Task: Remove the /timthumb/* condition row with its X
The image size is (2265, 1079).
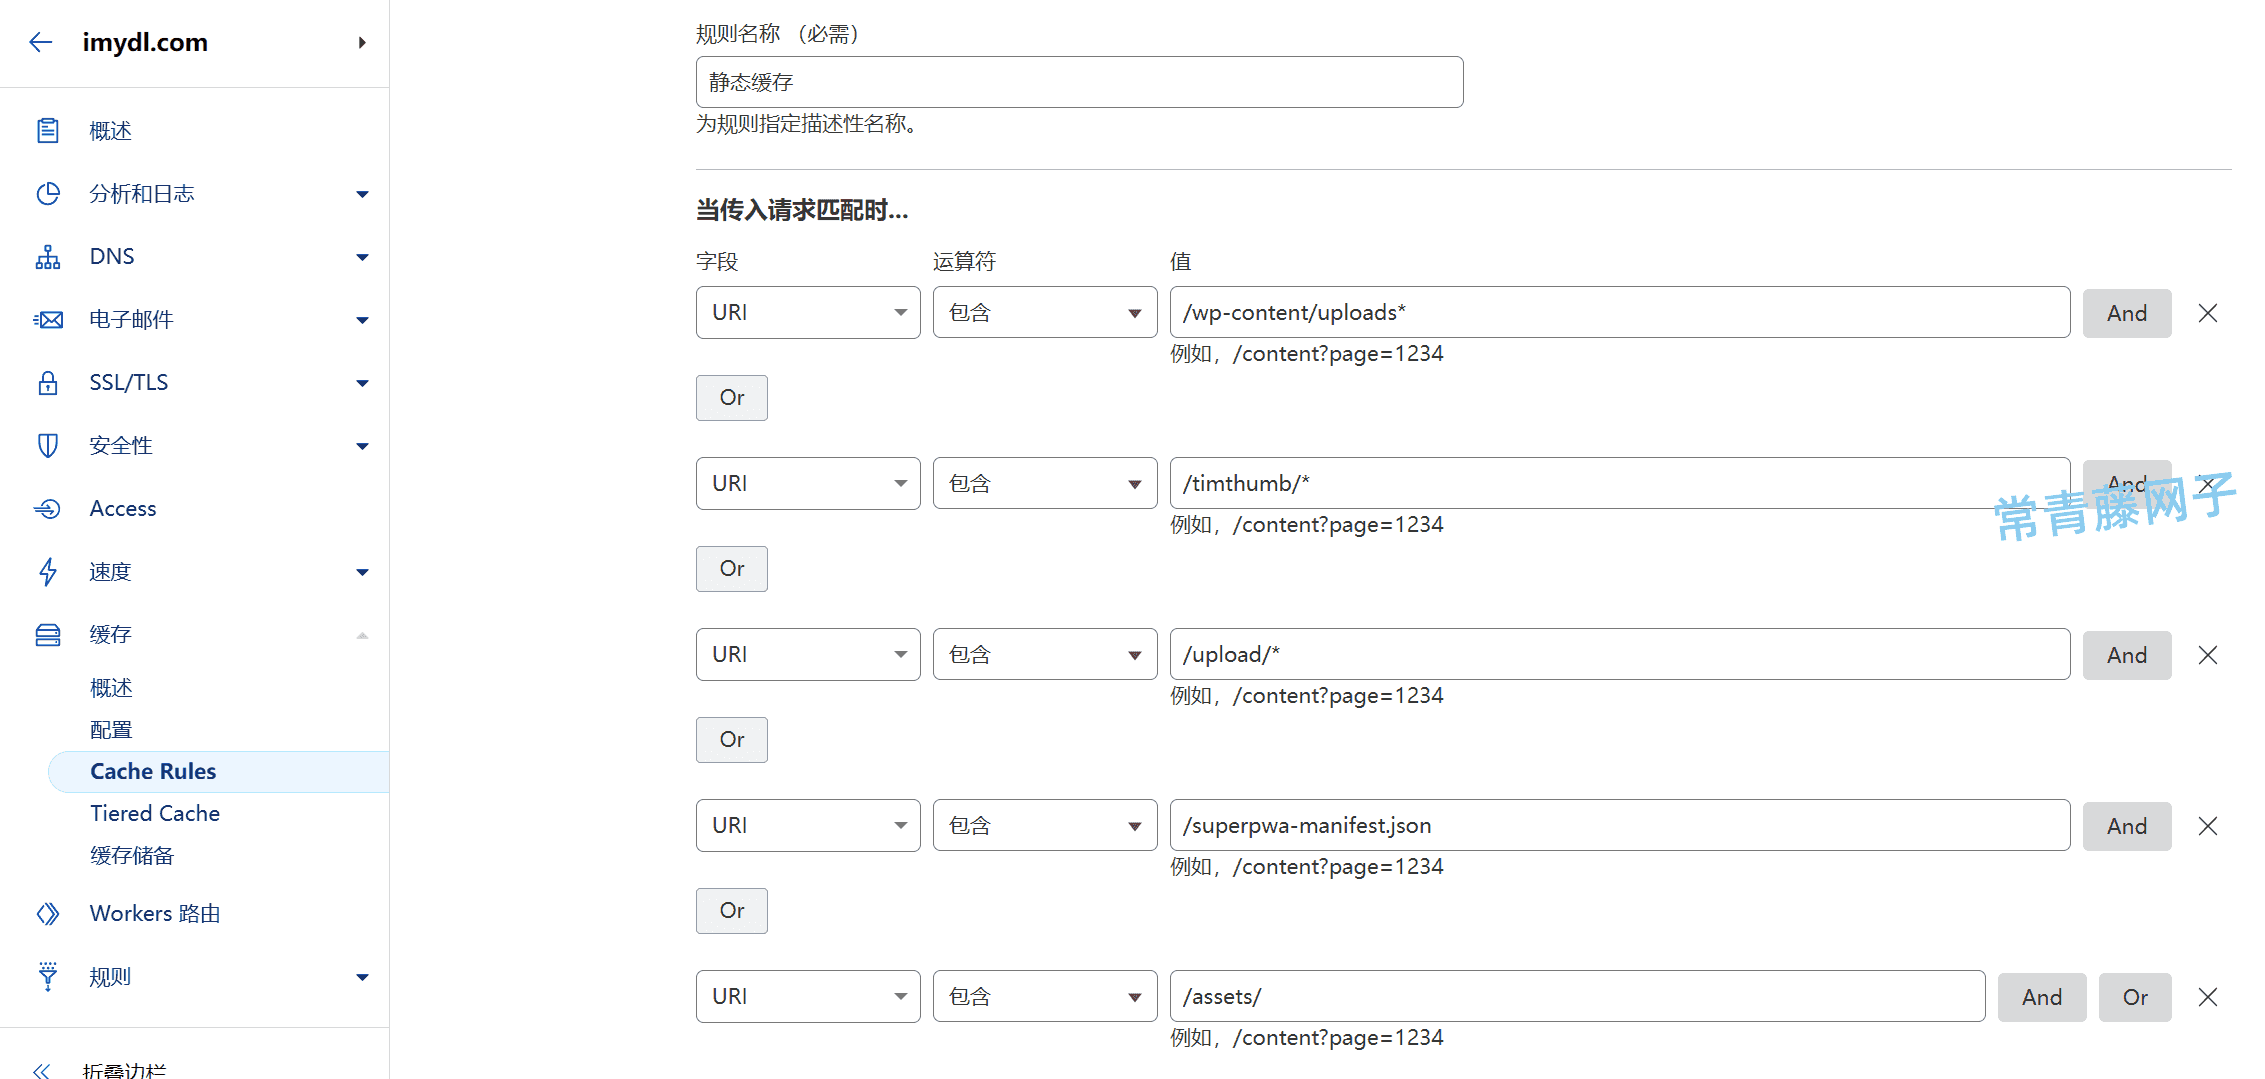Action: (2208, 484)
